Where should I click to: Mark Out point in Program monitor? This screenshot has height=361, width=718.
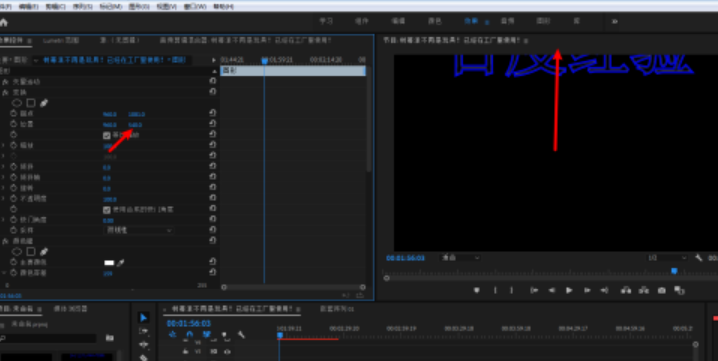click(511, 290)
